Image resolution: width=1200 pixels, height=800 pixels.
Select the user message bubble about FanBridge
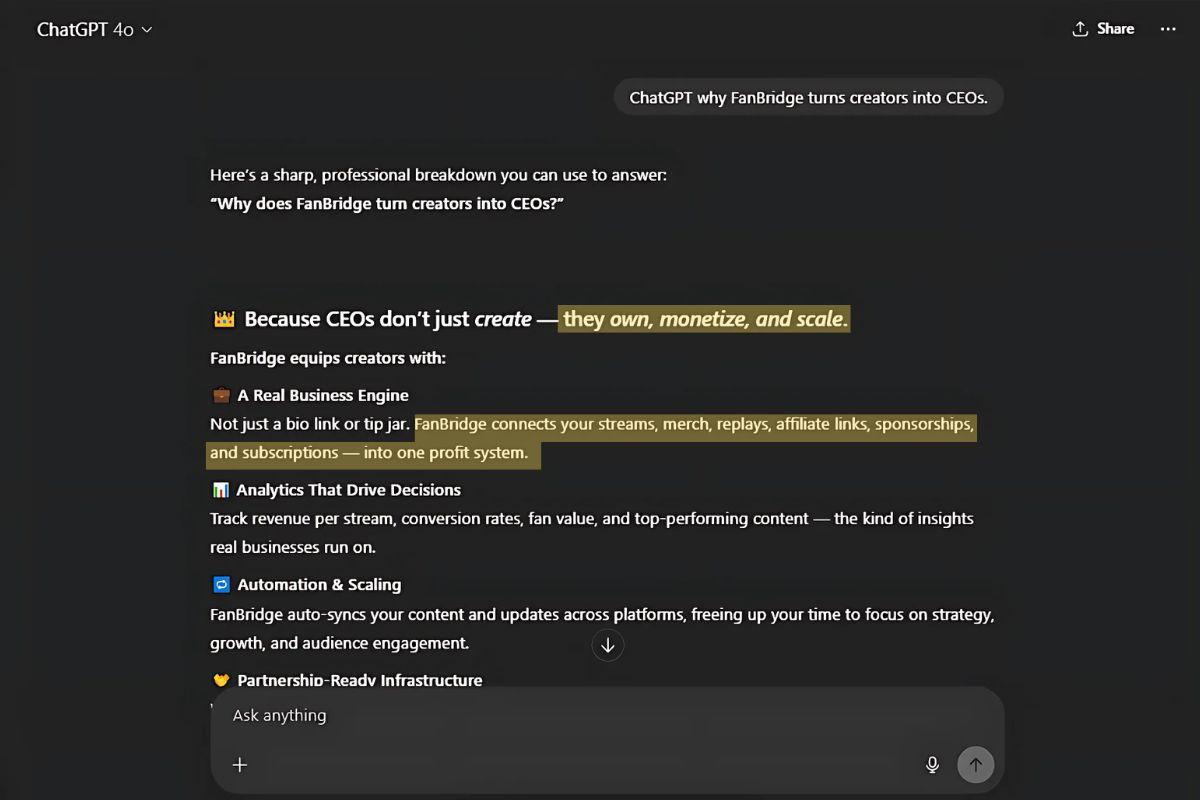coord(808,98)
